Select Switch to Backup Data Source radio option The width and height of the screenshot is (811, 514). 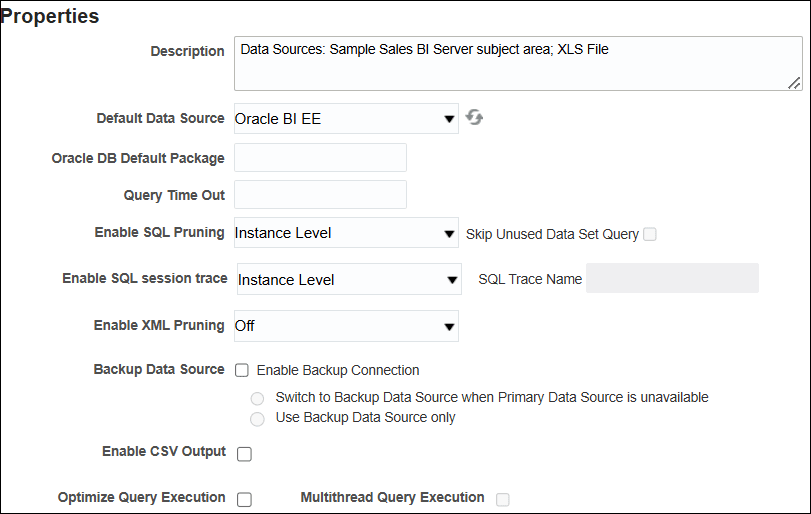tap(257, 398)
